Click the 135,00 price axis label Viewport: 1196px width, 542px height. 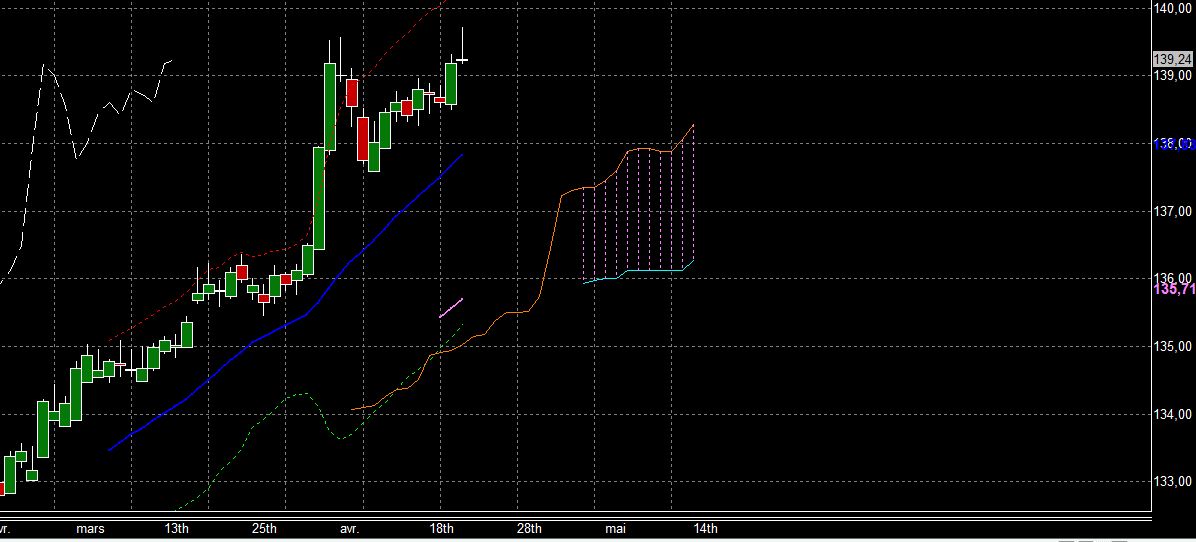pos(1174,347)
